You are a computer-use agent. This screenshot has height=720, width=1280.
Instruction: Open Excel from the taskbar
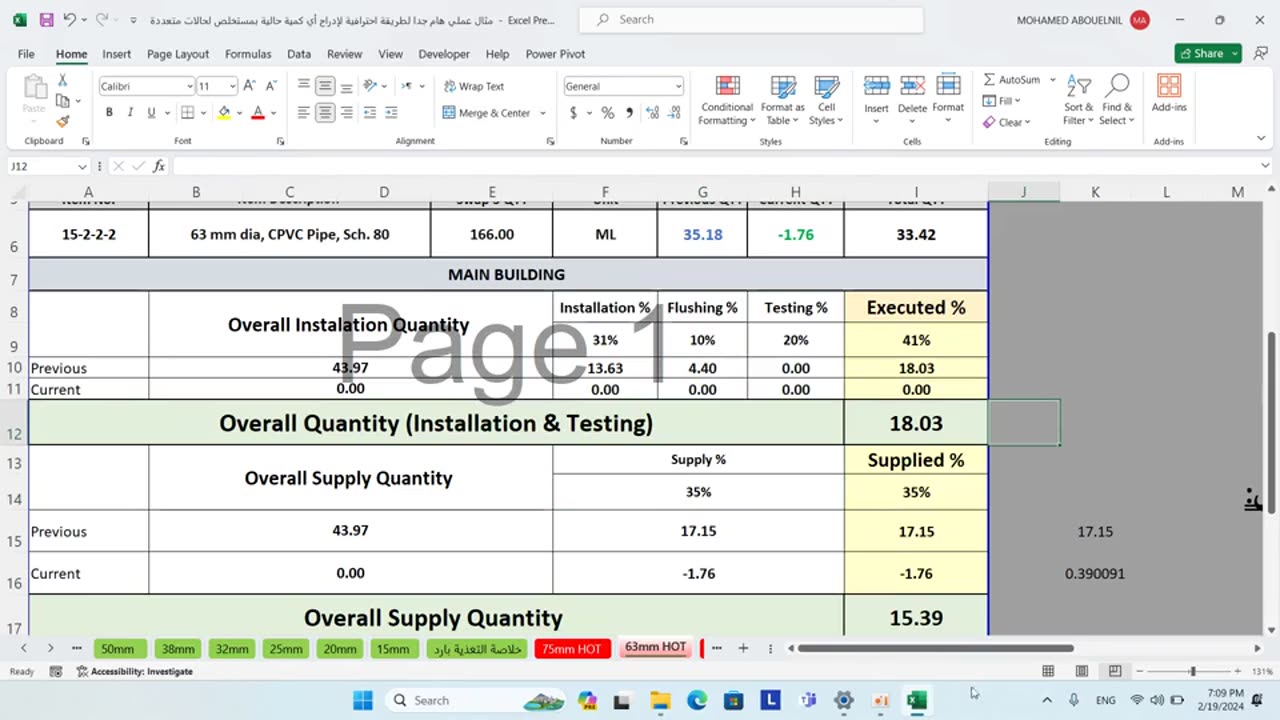(x=916, y=700)
